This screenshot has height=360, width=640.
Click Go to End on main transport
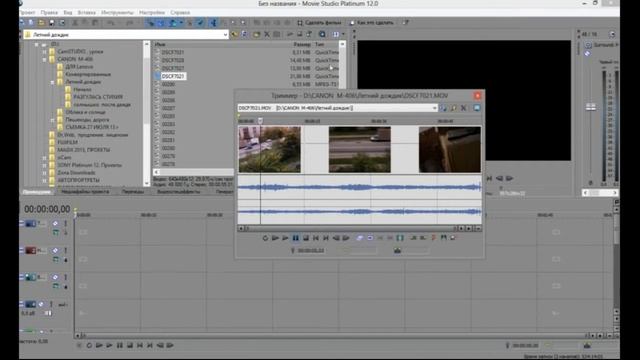pyautogui.click(x=150, y=345)
